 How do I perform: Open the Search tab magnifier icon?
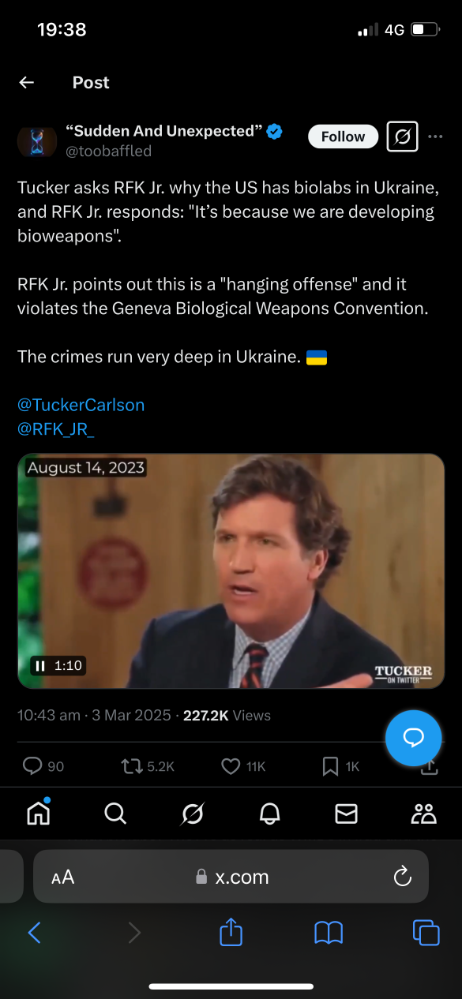pyautogui.click(x=115, y=814)
